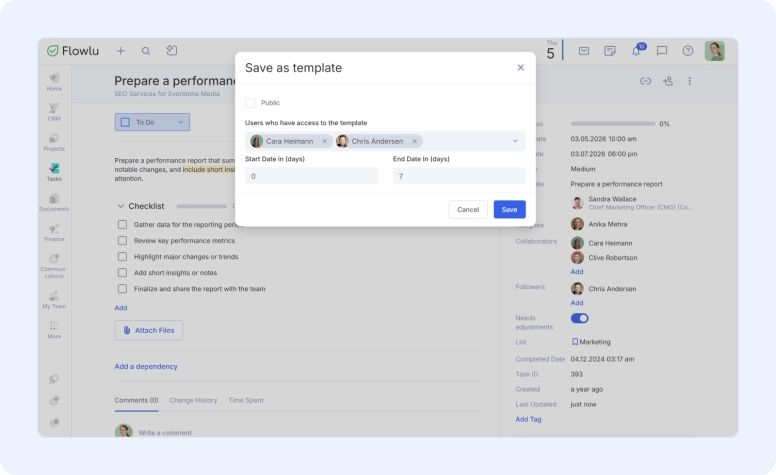776x475 pixels.
Task: Open the three-dot task menu
Action: [x=689, y=81]
